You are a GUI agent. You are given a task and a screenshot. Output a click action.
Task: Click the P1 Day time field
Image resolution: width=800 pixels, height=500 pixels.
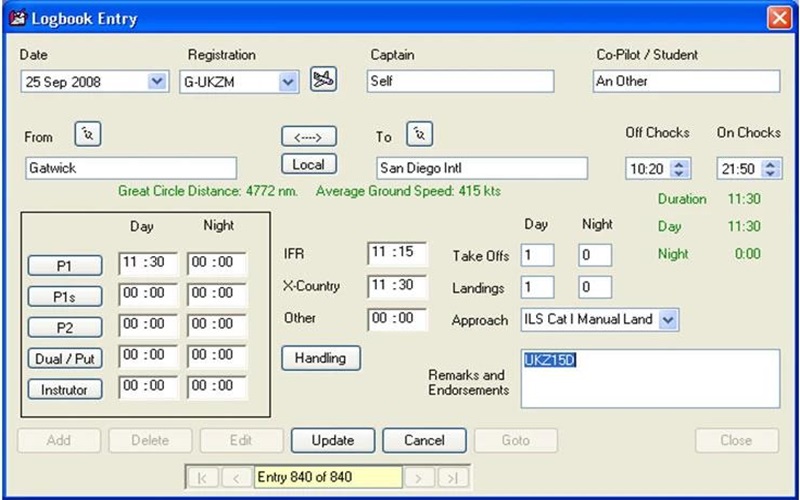tap(148, 264)
